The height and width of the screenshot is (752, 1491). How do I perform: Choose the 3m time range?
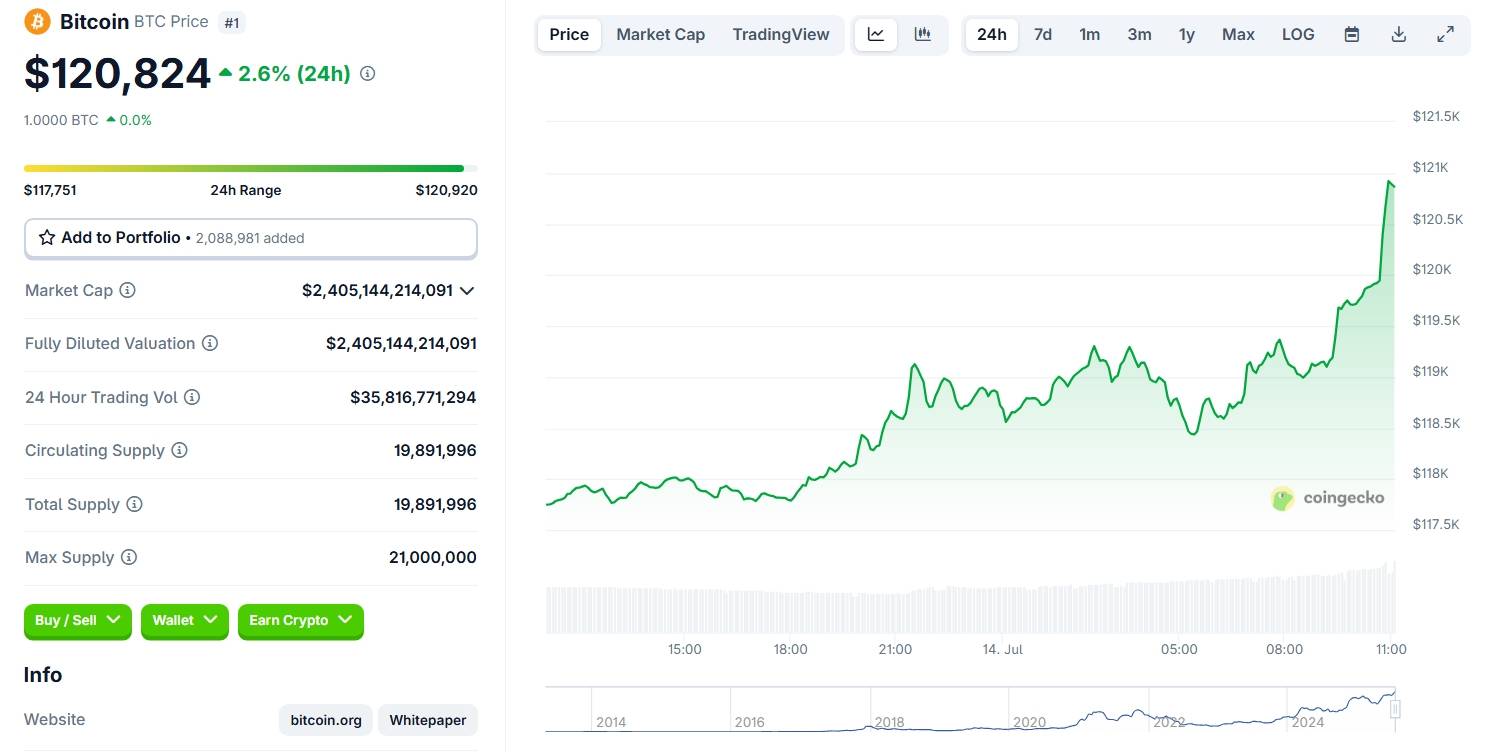[1139, 34]
